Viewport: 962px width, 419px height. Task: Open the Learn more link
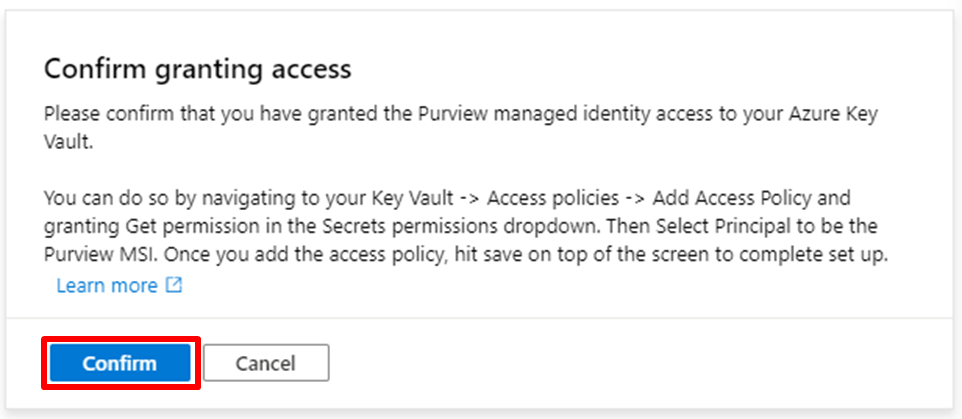[107, 285]
